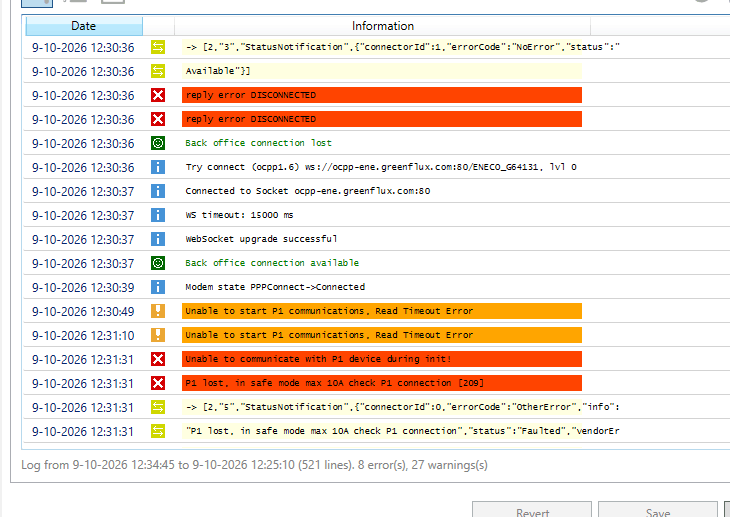Click green icon beside 'Back office connection available'
730x517 pixels.
coord(158,263)
